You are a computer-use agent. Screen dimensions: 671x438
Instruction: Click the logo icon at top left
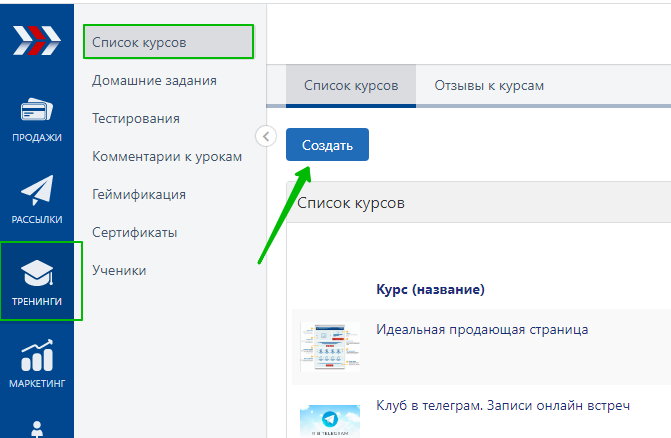[36, 40]
